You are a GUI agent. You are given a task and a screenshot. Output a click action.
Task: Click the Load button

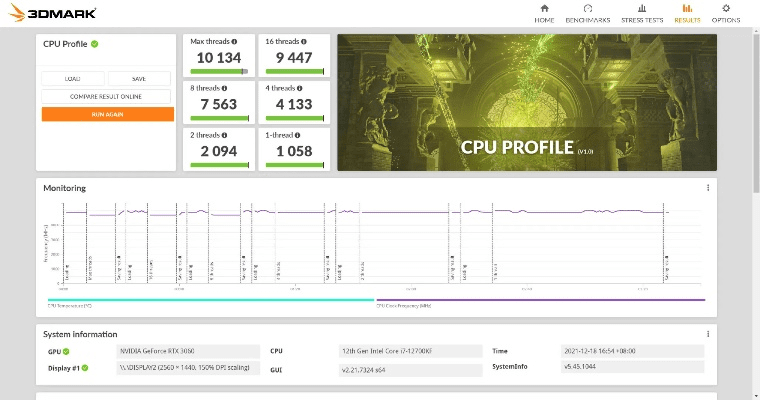[x=73, y=79]
